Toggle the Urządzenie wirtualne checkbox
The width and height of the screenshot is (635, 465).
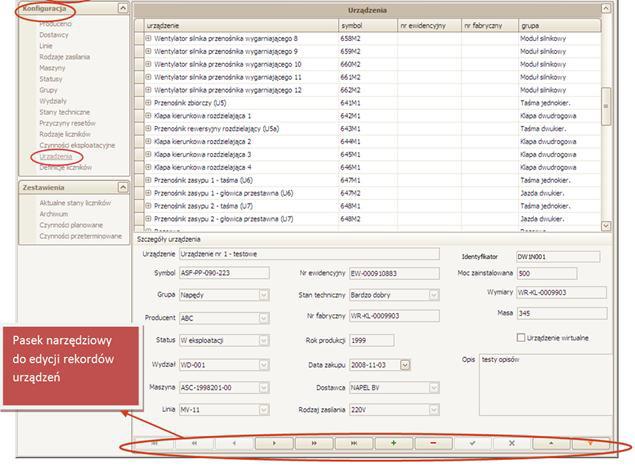coord(521,338)
